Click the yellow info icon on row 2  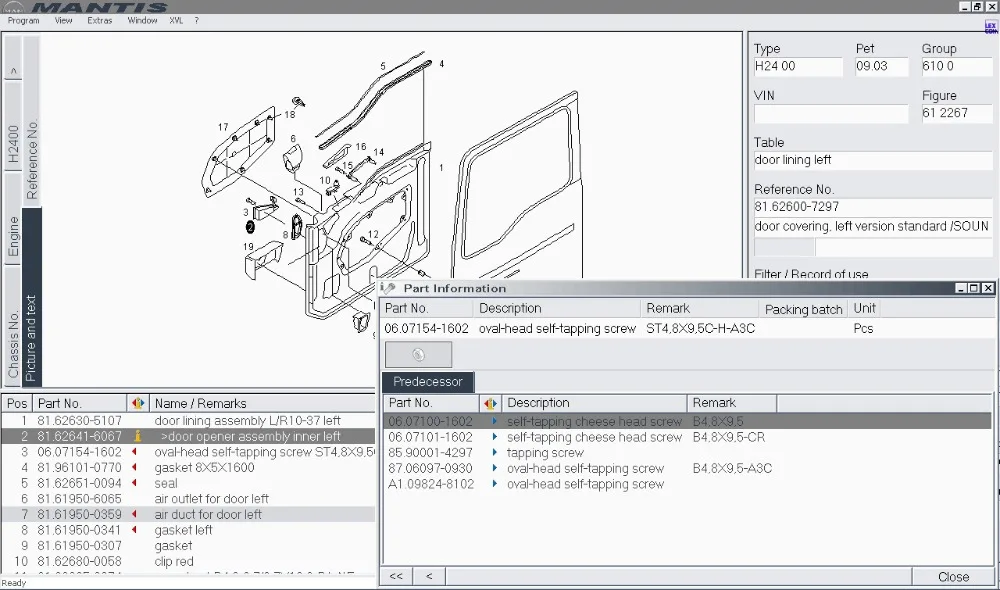[137, 437]
